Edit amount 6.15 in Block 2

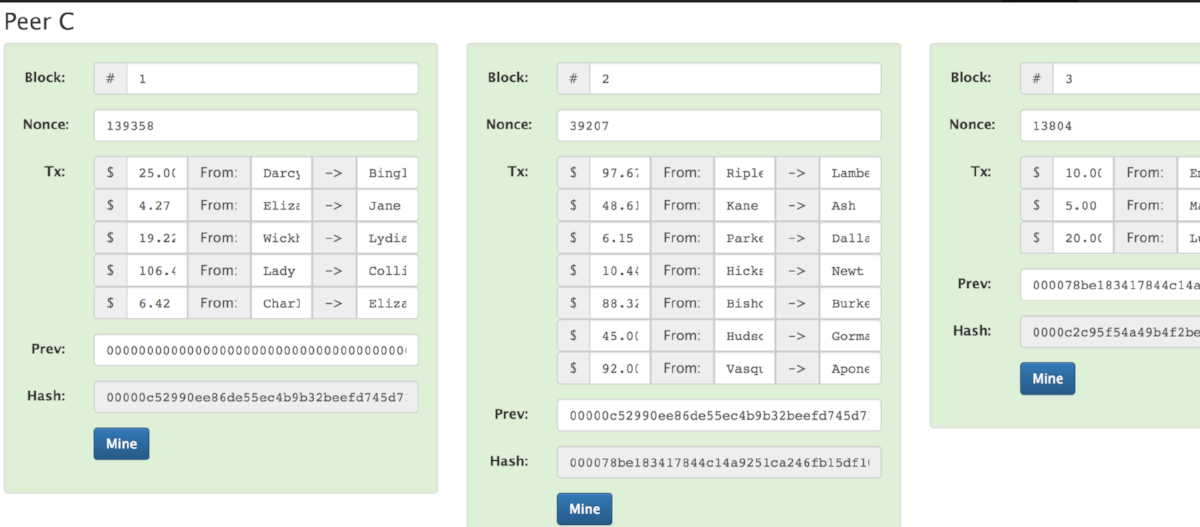(620, 238)
